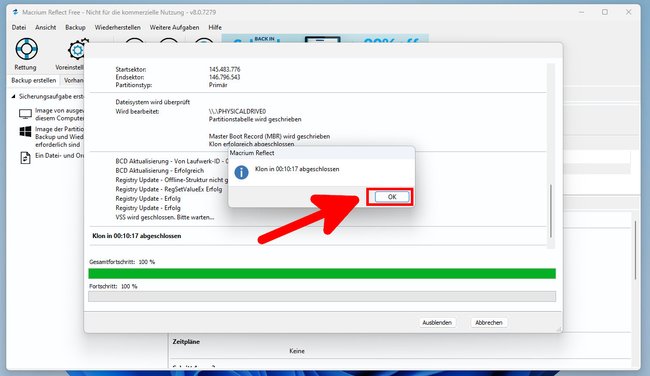This screenshot has width=650, height=376.
Task: Click the green Gesamtfortschritt progress bar
Action: pos(322,274)
